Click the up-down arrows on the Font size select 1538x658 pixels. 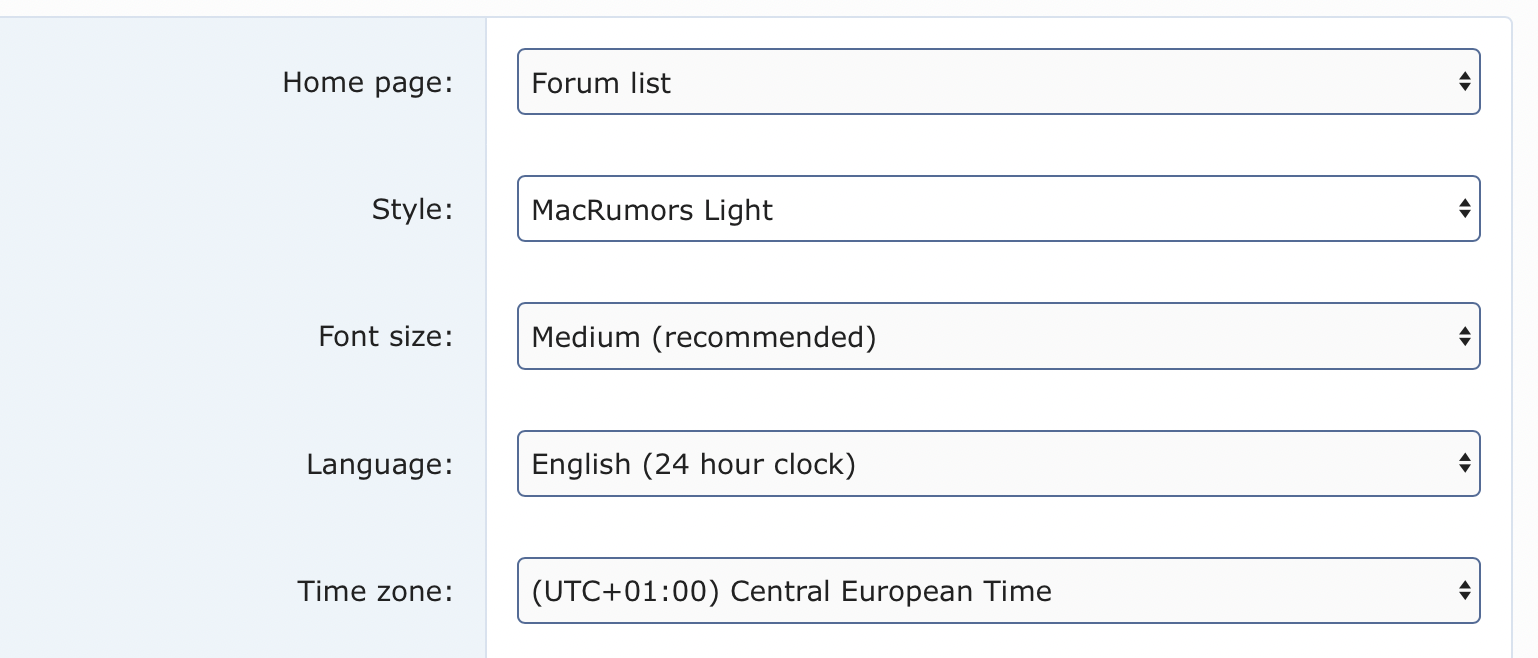1464,336
